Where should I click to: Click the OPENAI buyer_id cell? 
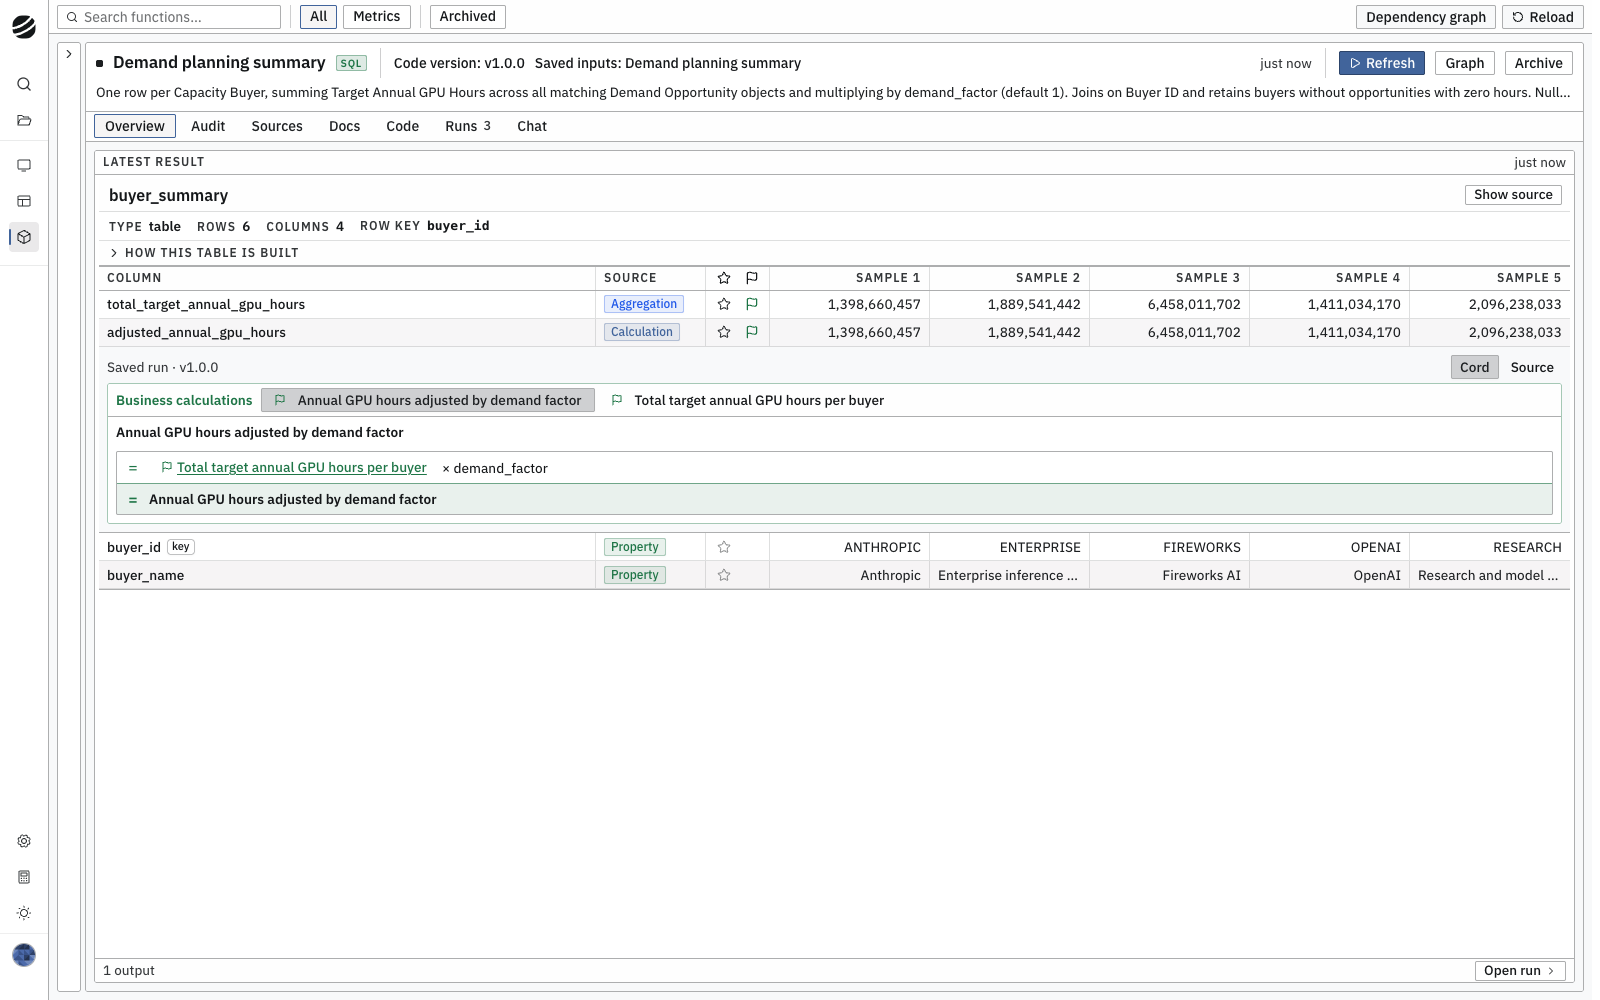(x=1330, y=547)
